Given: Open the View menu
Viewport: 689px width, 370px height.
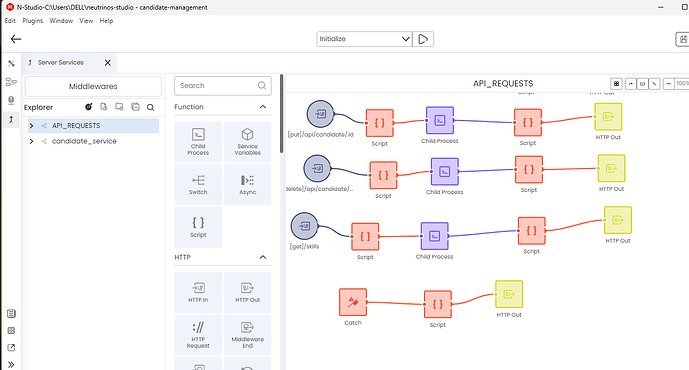Looking at the screenshot, I should click(86, 21).
